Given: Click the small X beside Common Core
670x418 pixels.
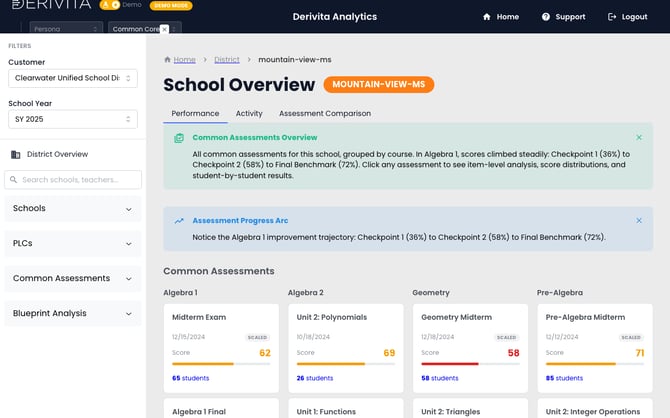Looking at the screenshot, I should point(164,29).
